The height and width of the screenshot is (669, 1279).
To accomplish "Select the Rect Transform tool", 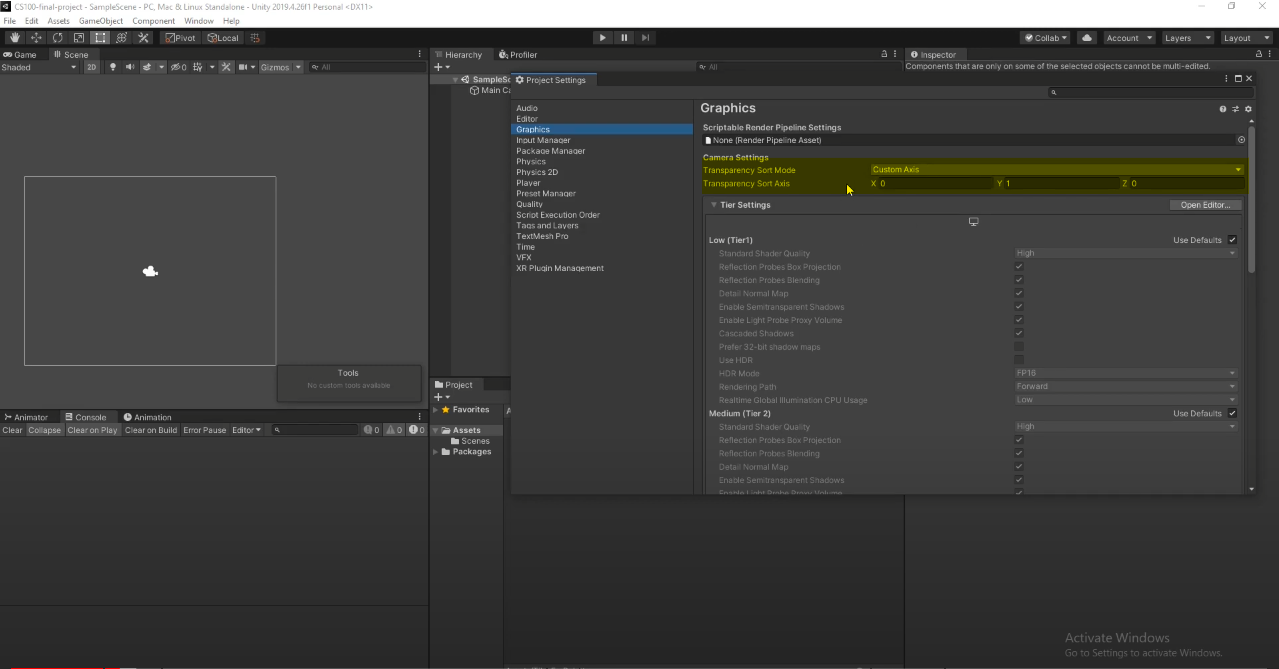I will point(100,38).
